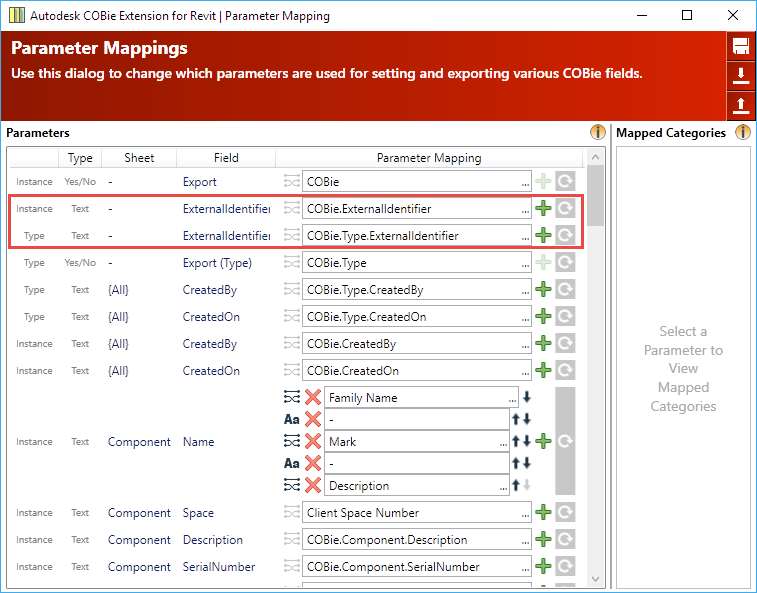This screenshot has width=757, height=593.
Task: Reset the COBie export mapping
Action: [x=565, y=182]
